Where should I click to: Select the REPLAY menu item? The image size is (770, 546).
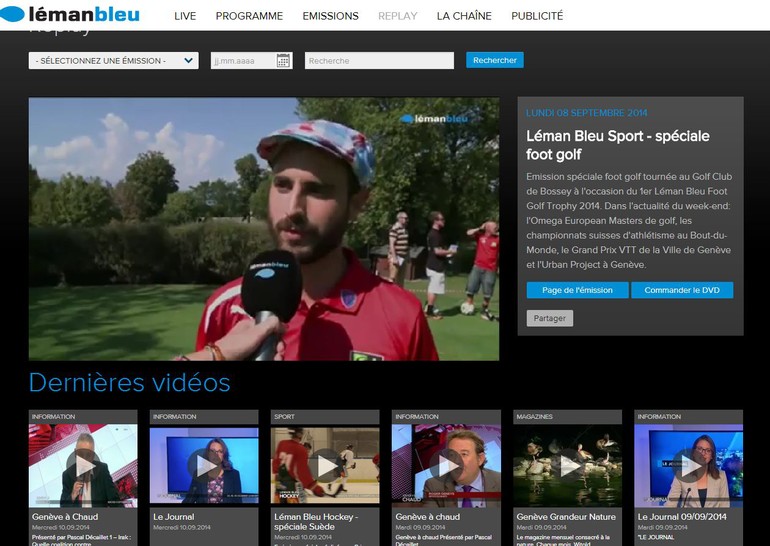pyautogui.click(x=398, y=16)
